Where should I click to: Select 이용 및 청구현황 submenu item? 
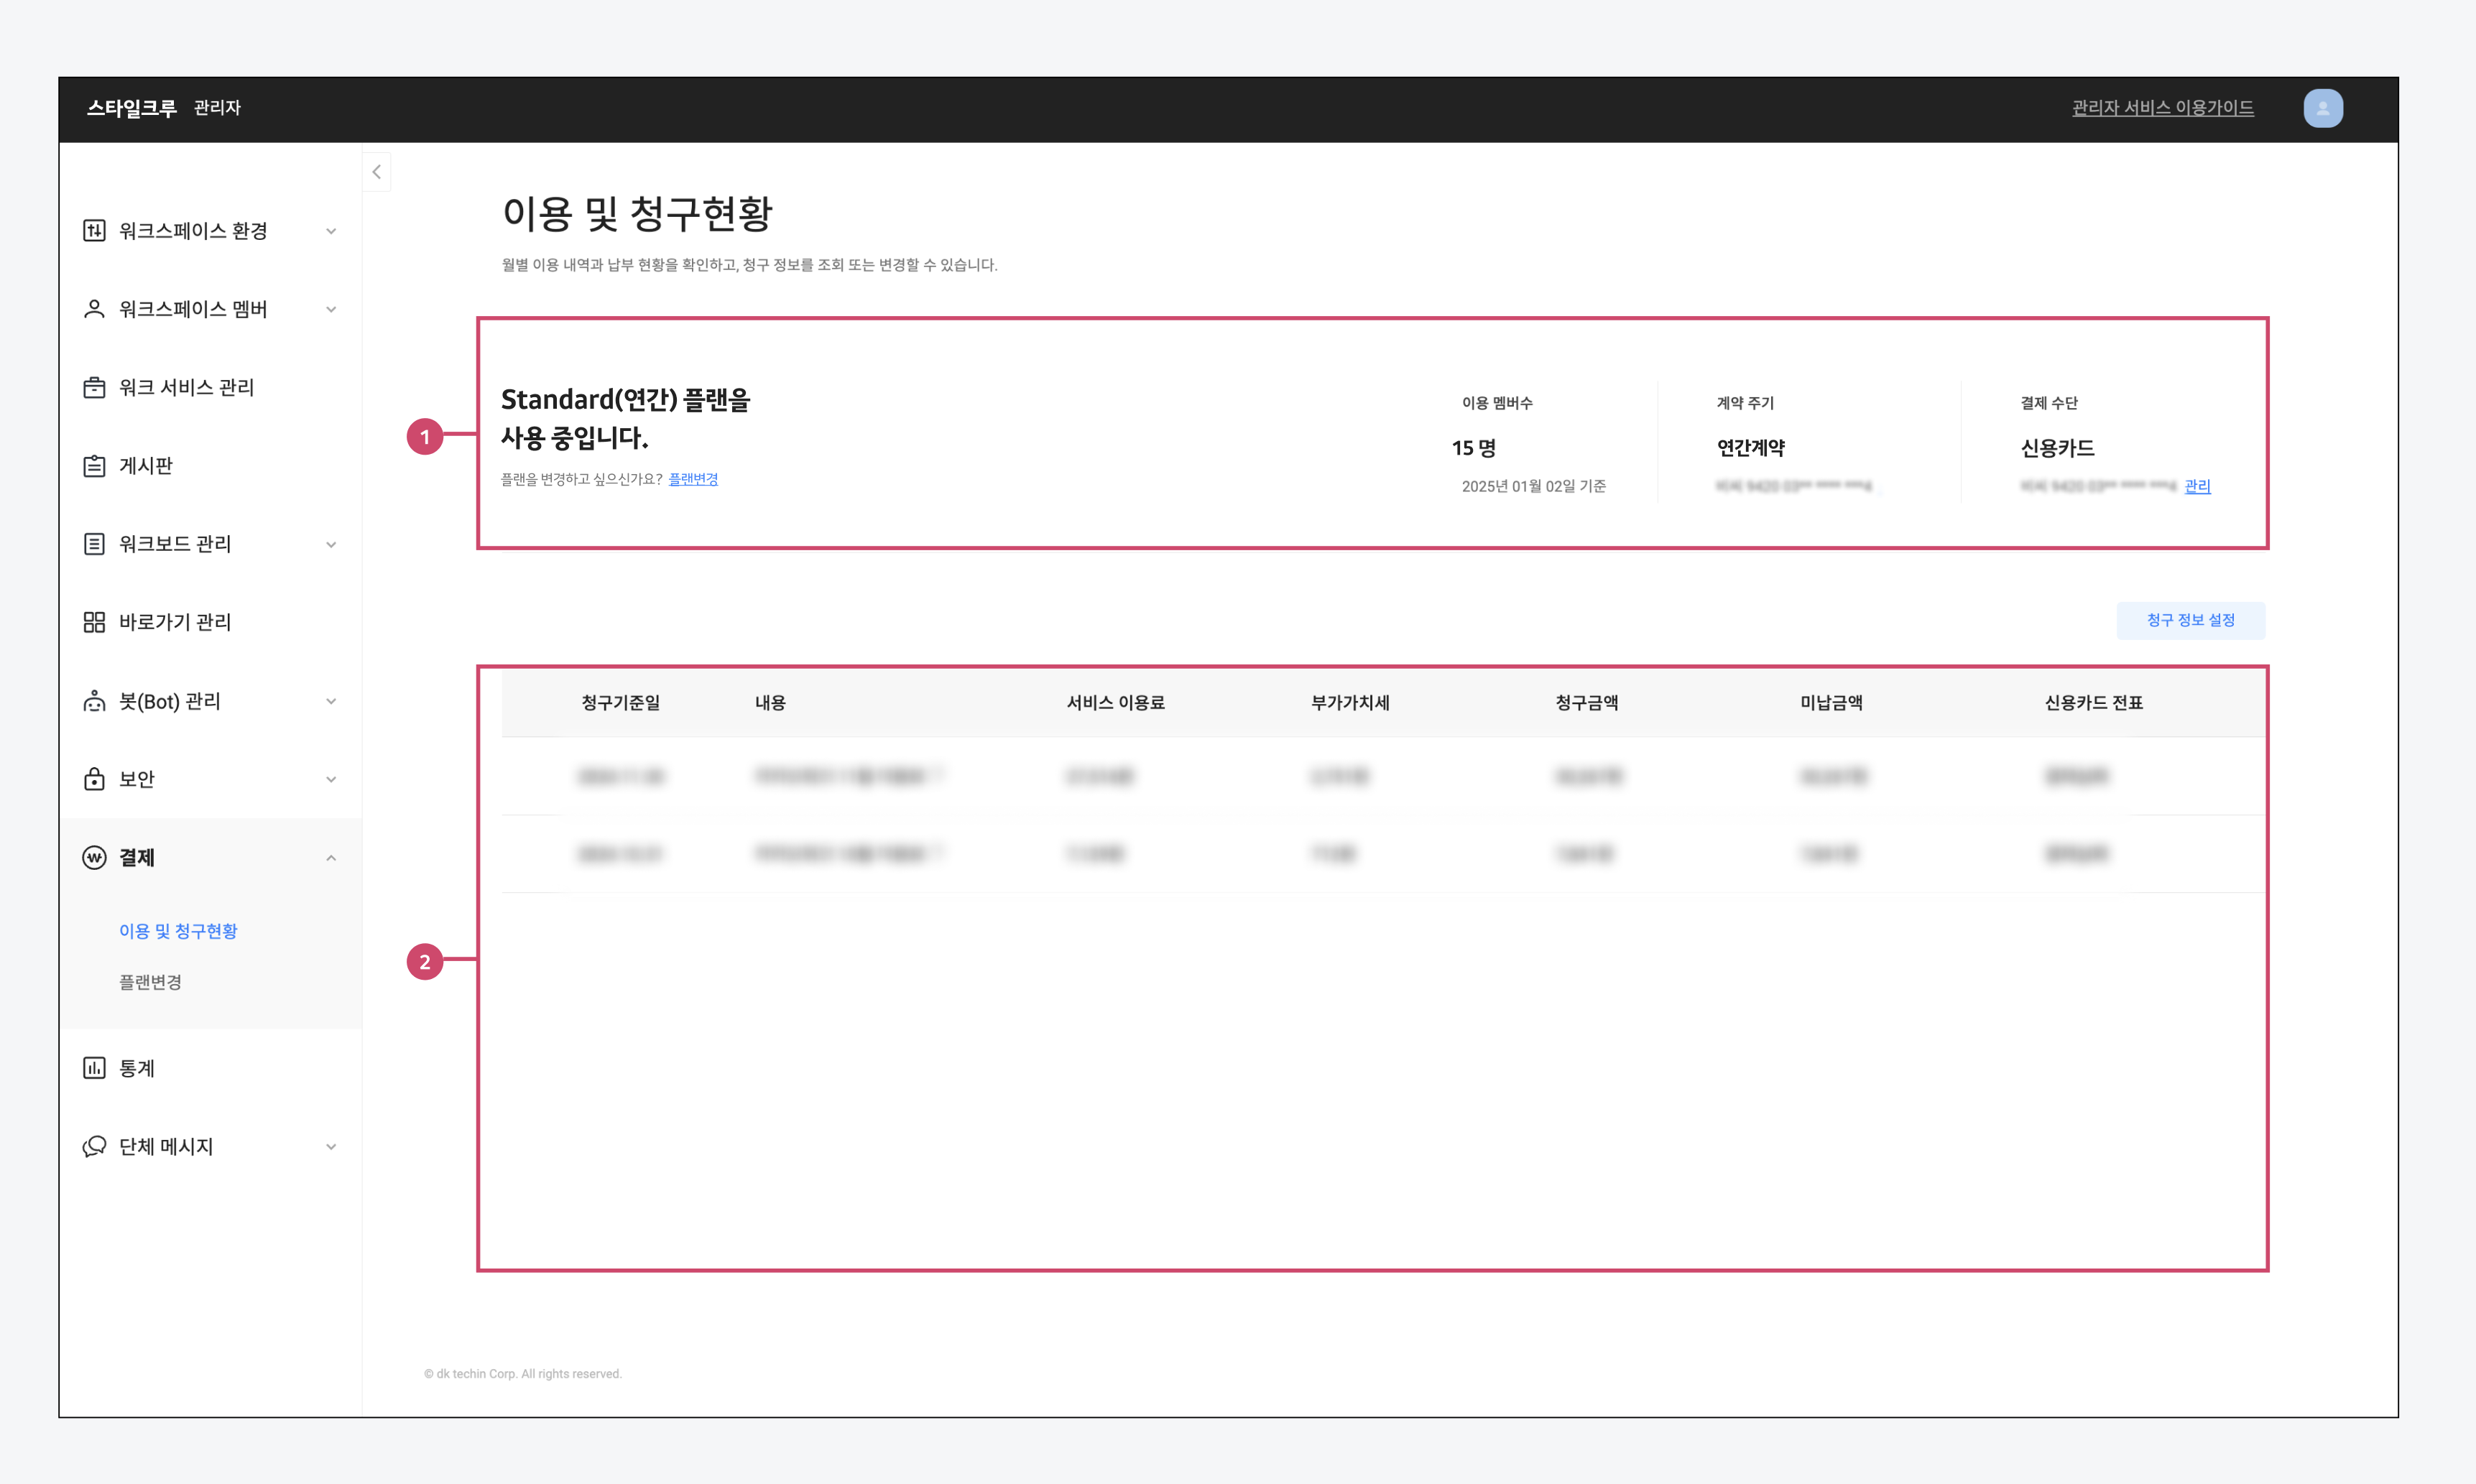(178, 931)
